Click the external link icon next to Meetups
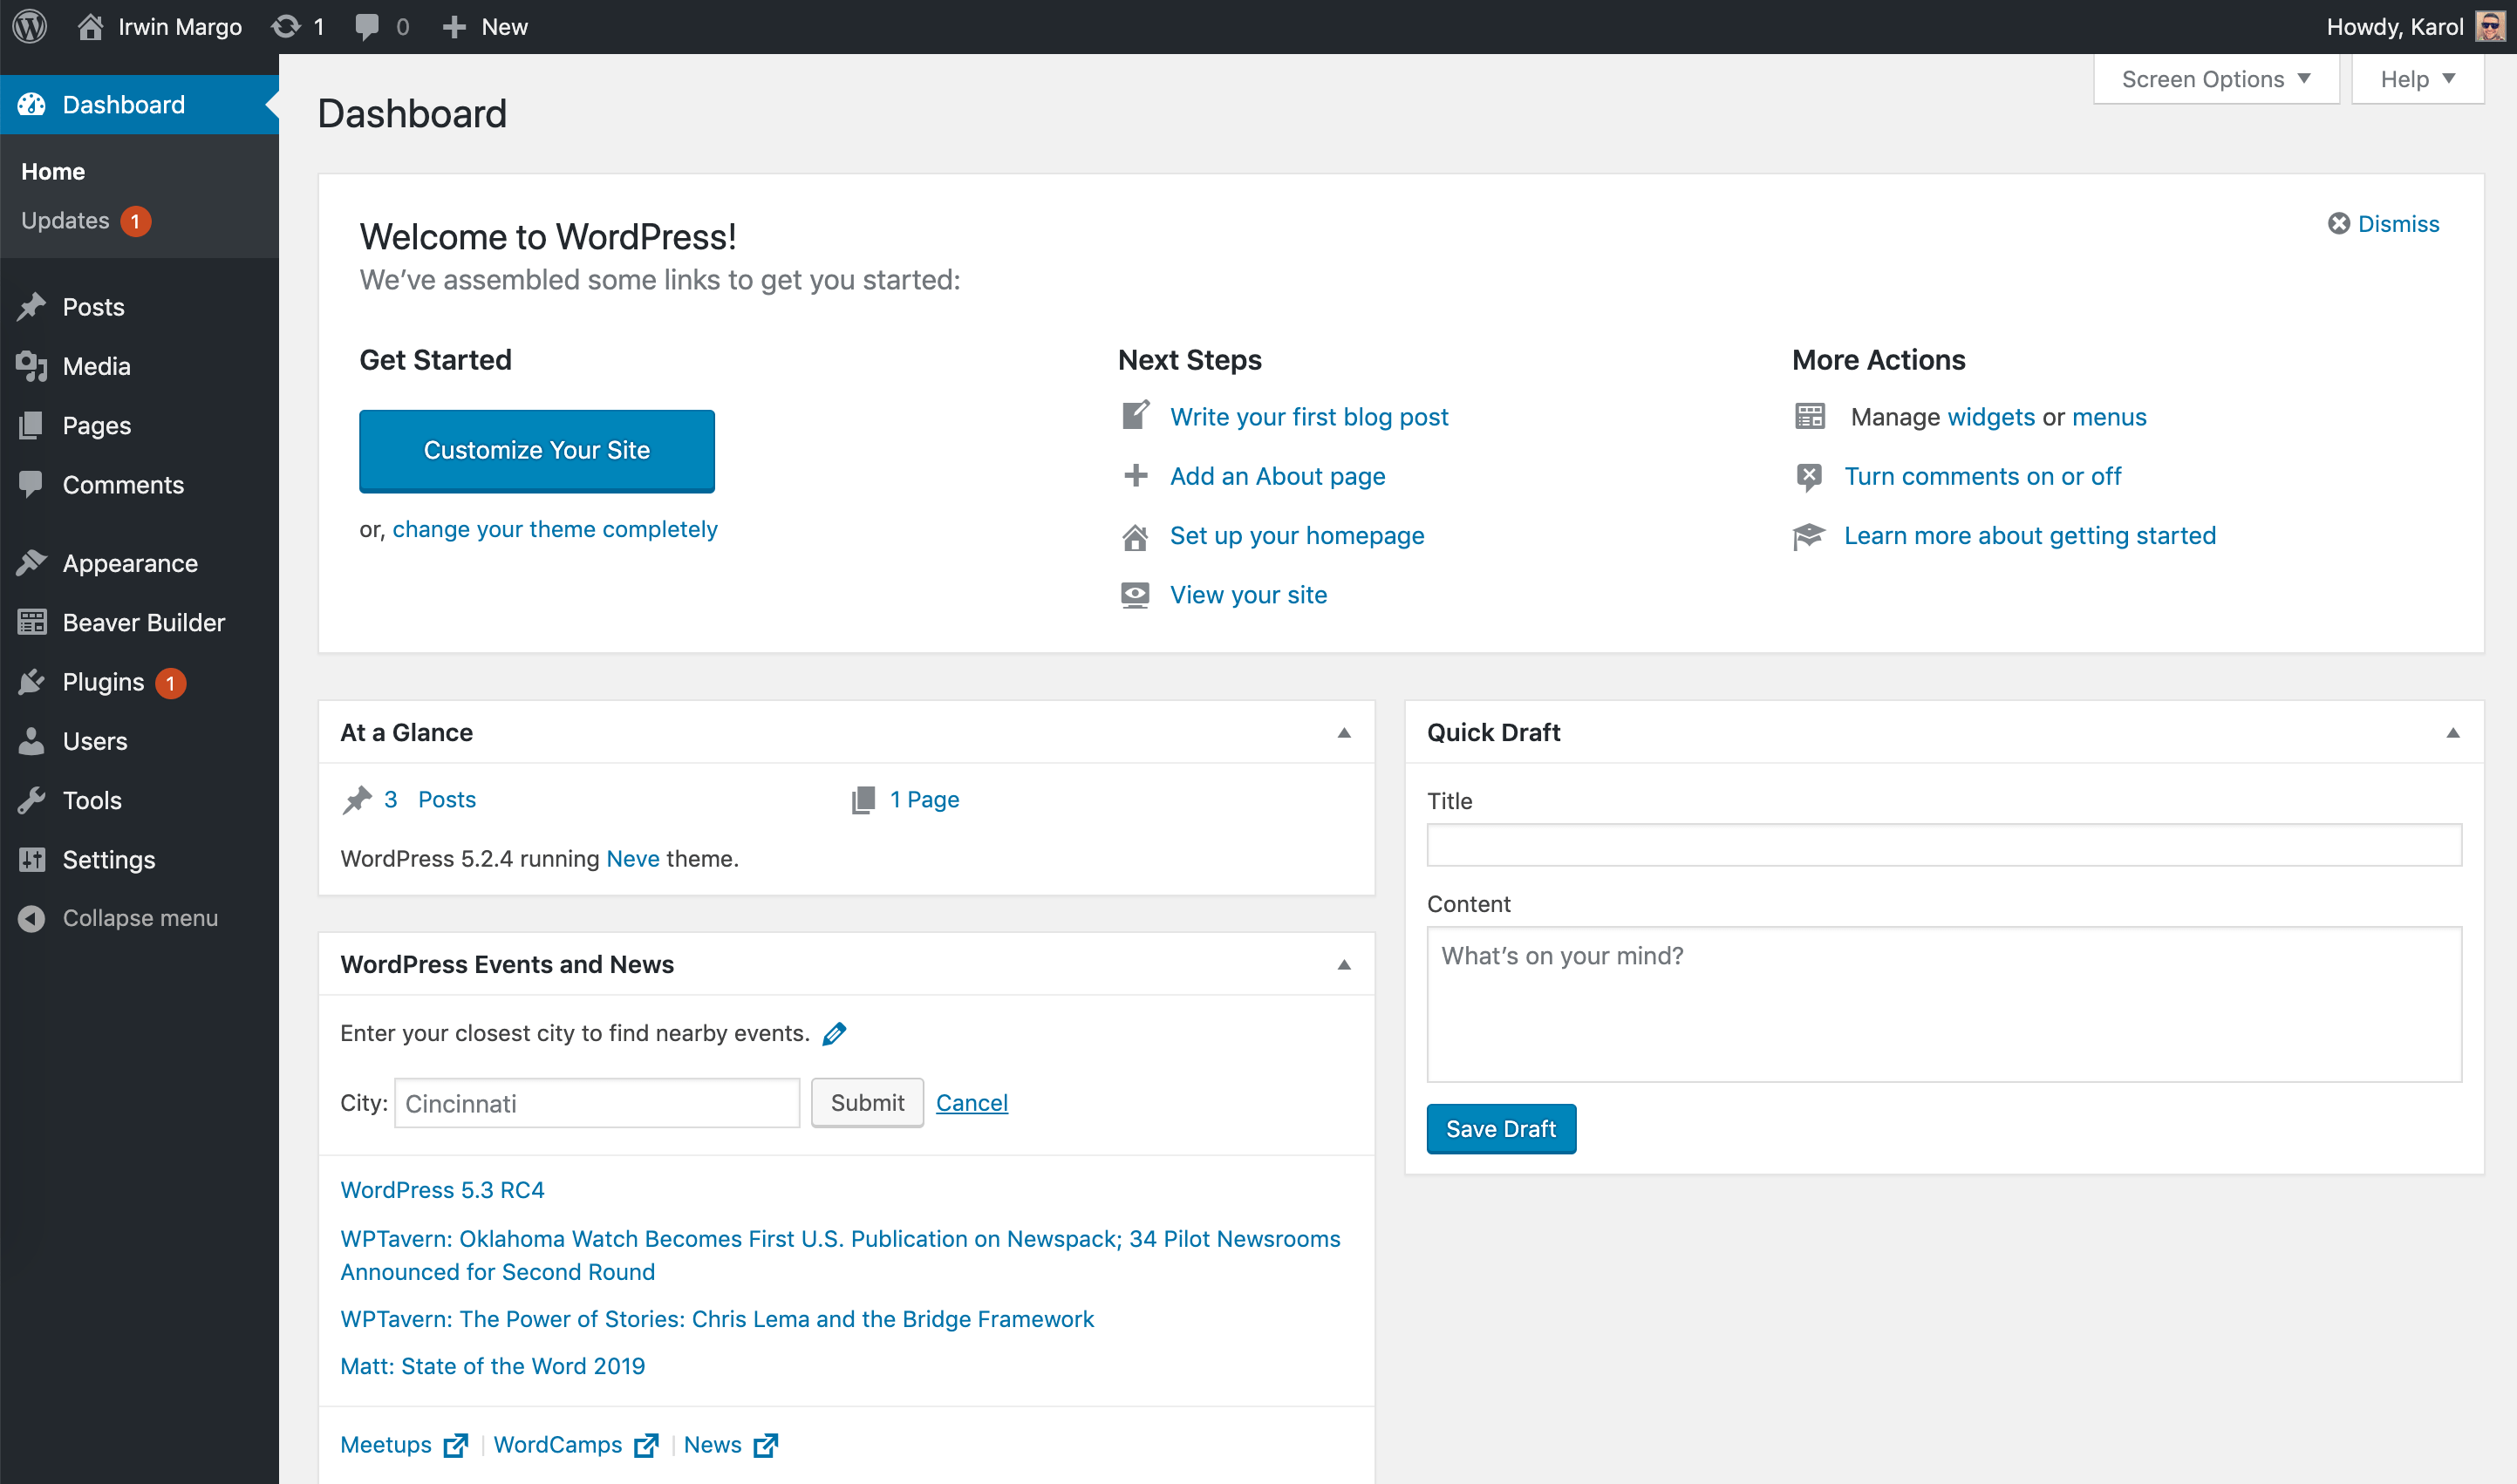2517x1484 pixels. coord(456,1445)
